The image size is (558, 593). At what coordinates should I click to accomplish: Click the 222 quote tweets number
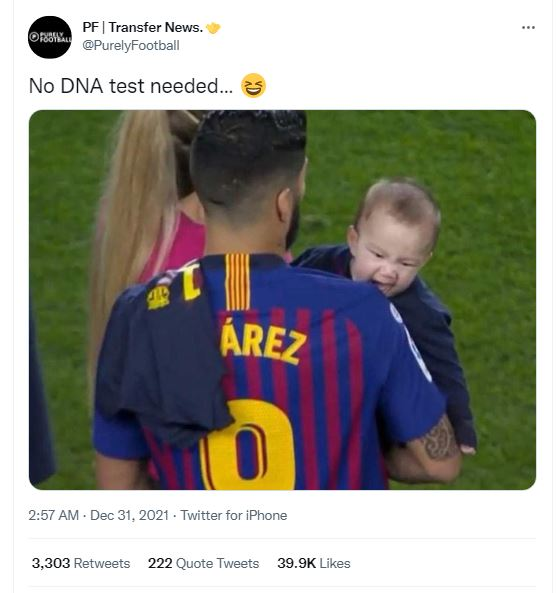160,563
